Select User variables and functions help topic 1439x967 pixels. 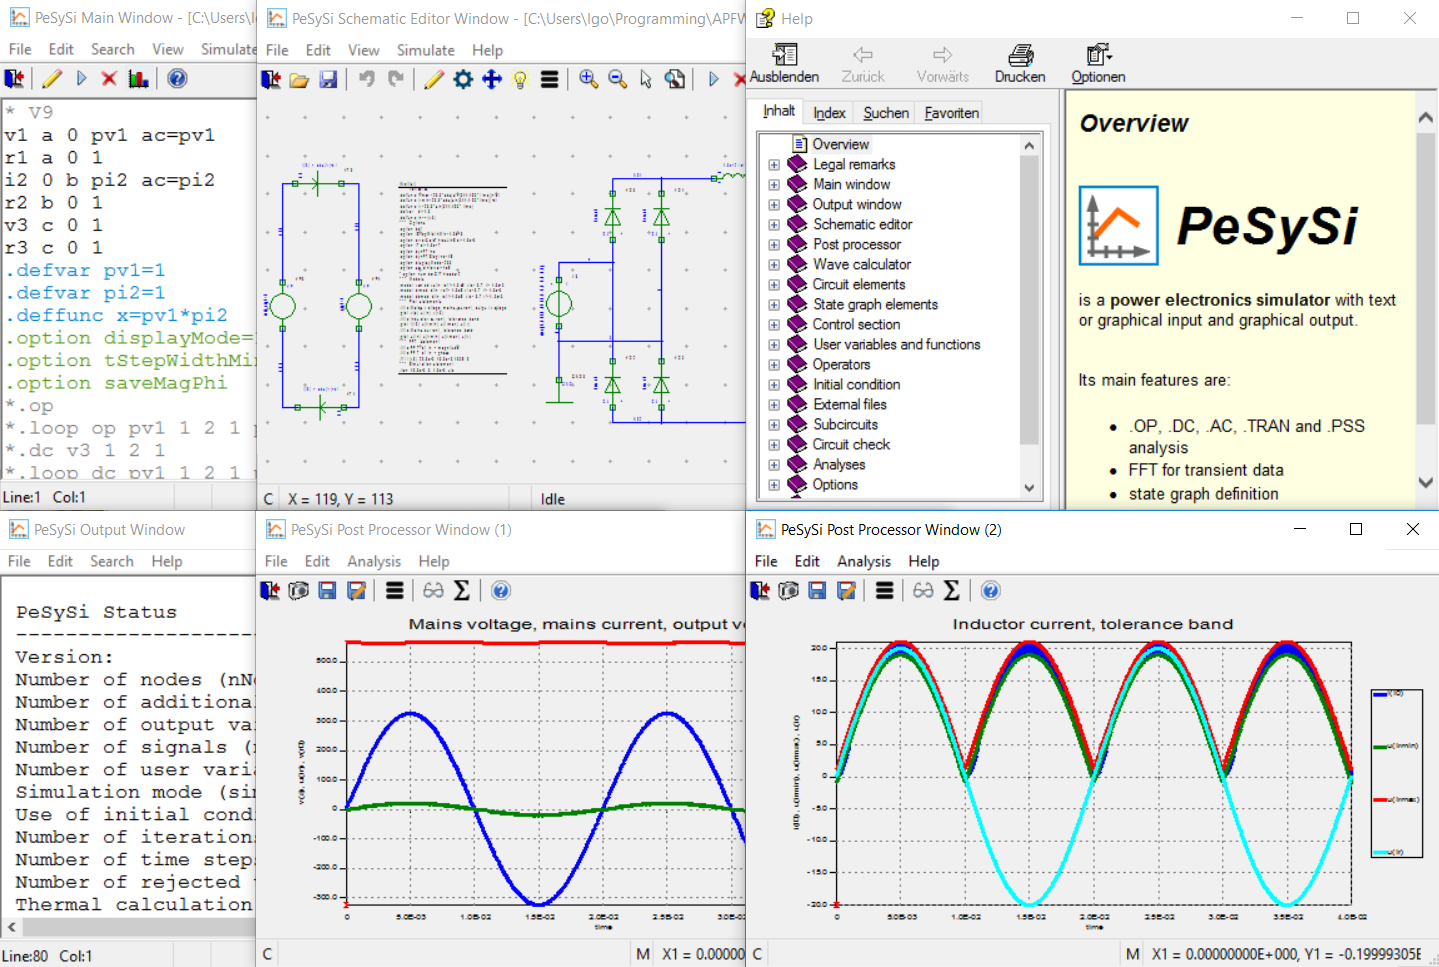[x=896, y=344]
